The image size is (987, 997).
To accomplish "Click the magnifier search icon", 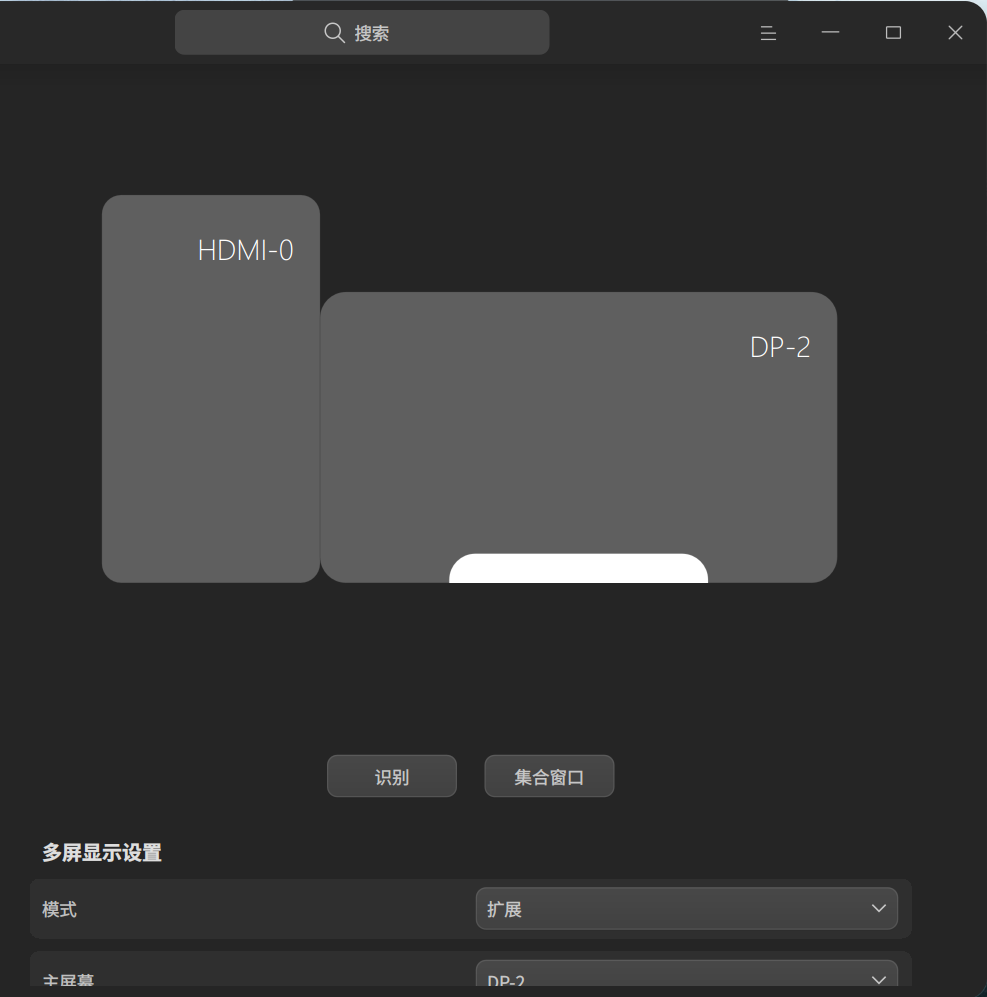I will (334, 32).
